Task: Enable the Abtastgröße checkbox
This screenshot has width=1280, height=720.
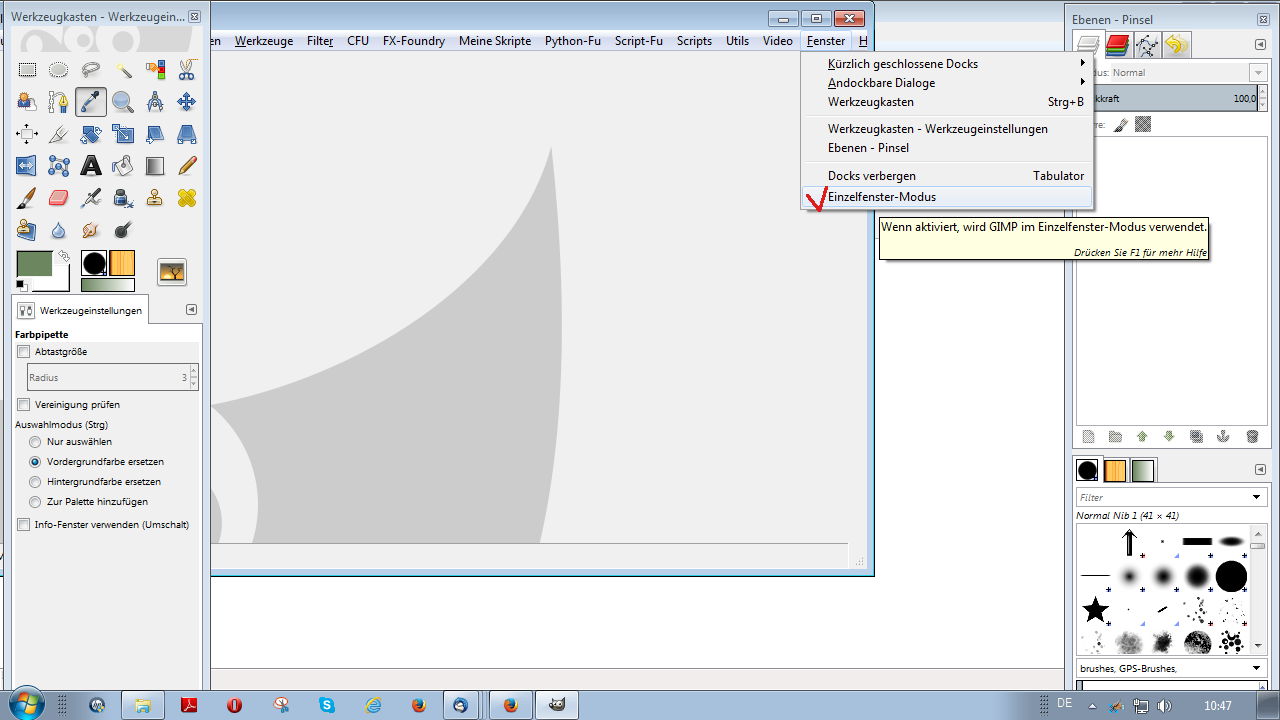Action: pyautogui.click(x=24, y=352)
